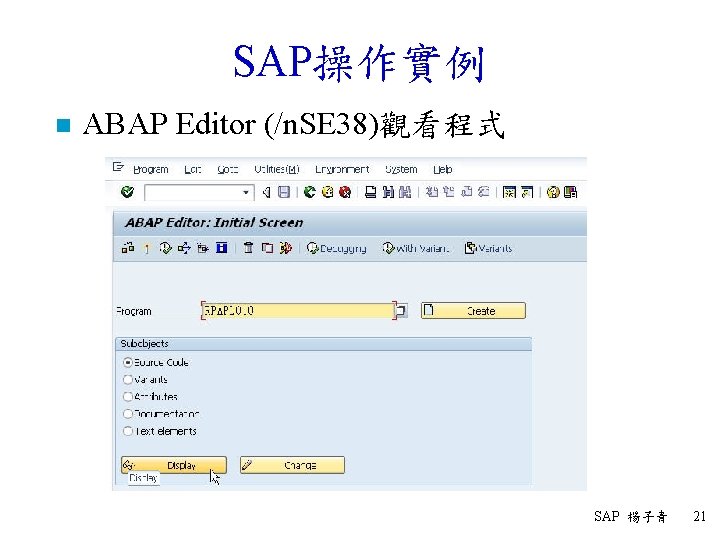Open the search help beside Program field
This screenshot has height=540, width=720.
[401, 310]
